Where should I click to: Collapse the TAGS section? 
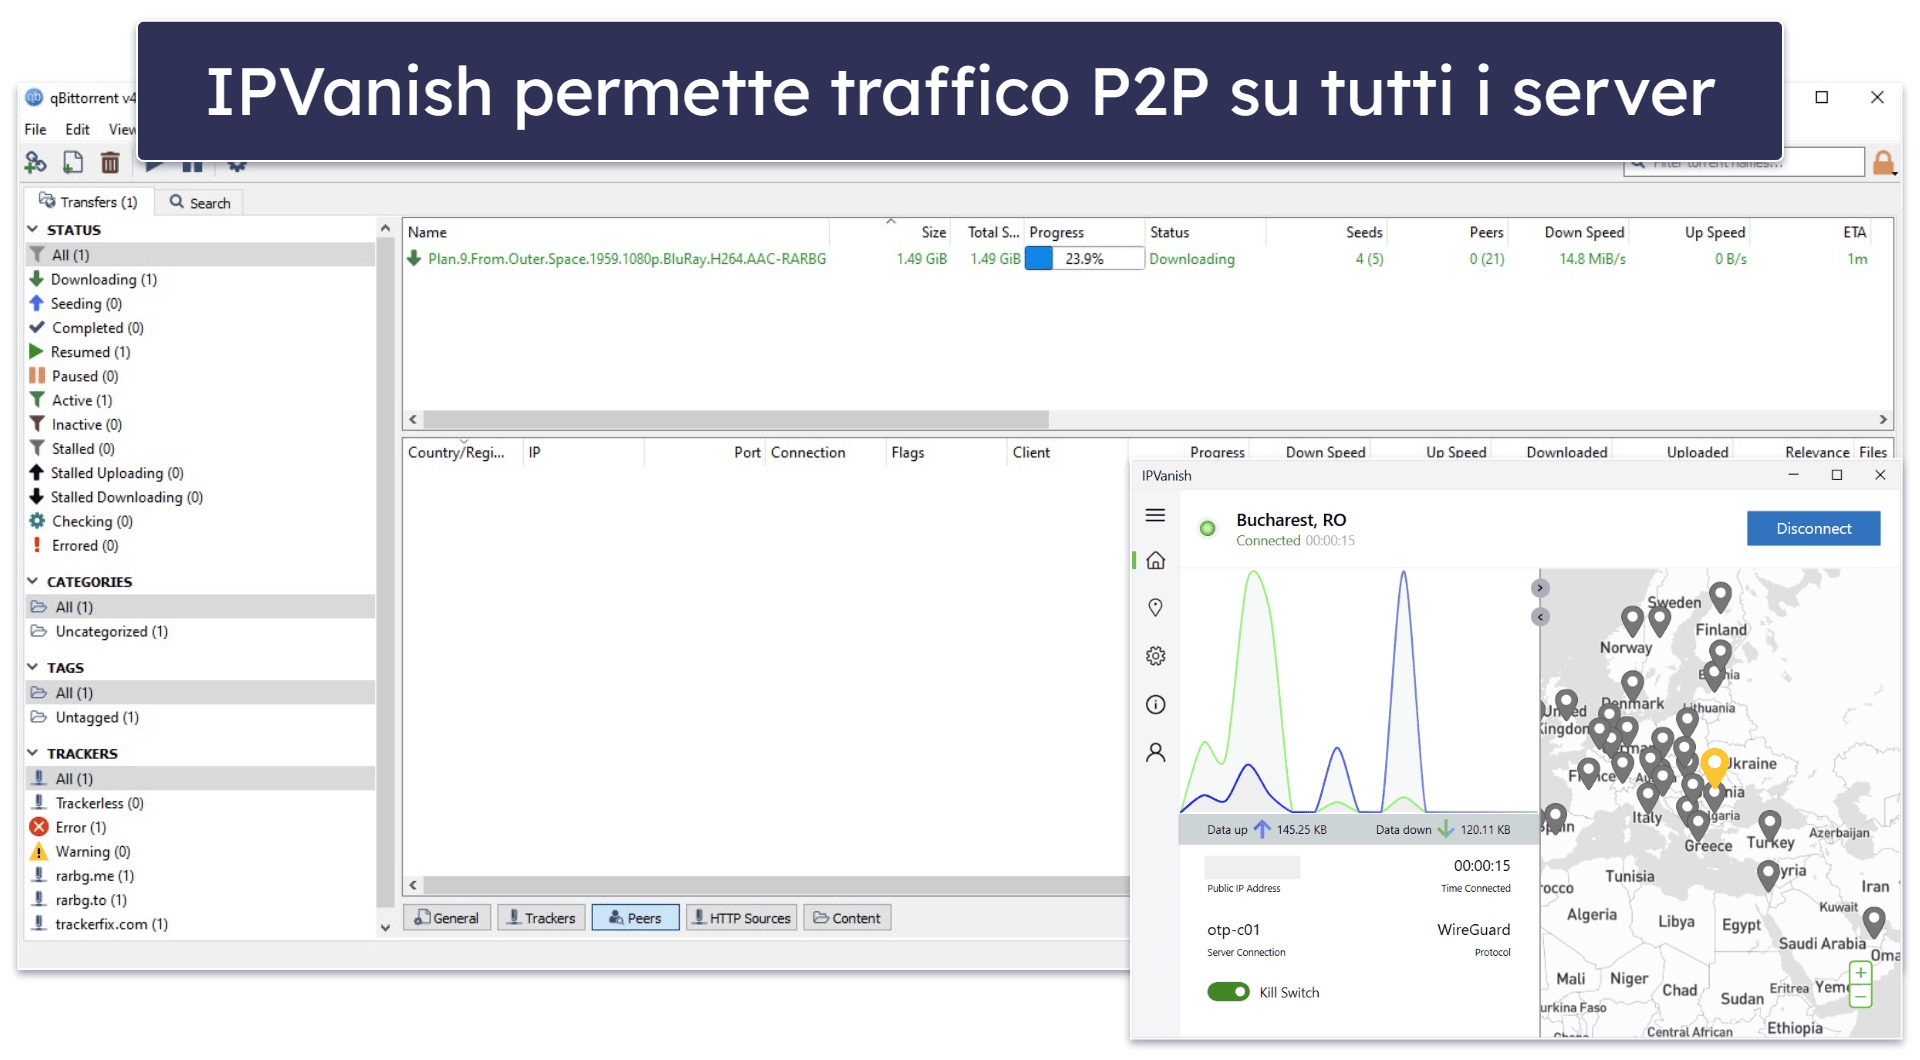coord(32,667)
